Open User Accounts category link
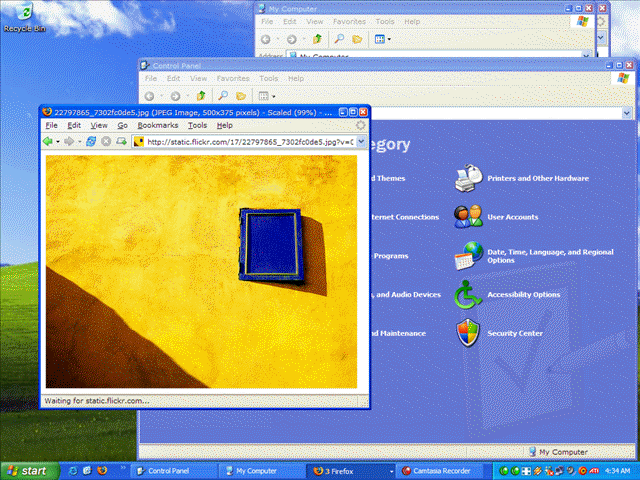Viewport: 640px width, 480px height. [513, 217]
